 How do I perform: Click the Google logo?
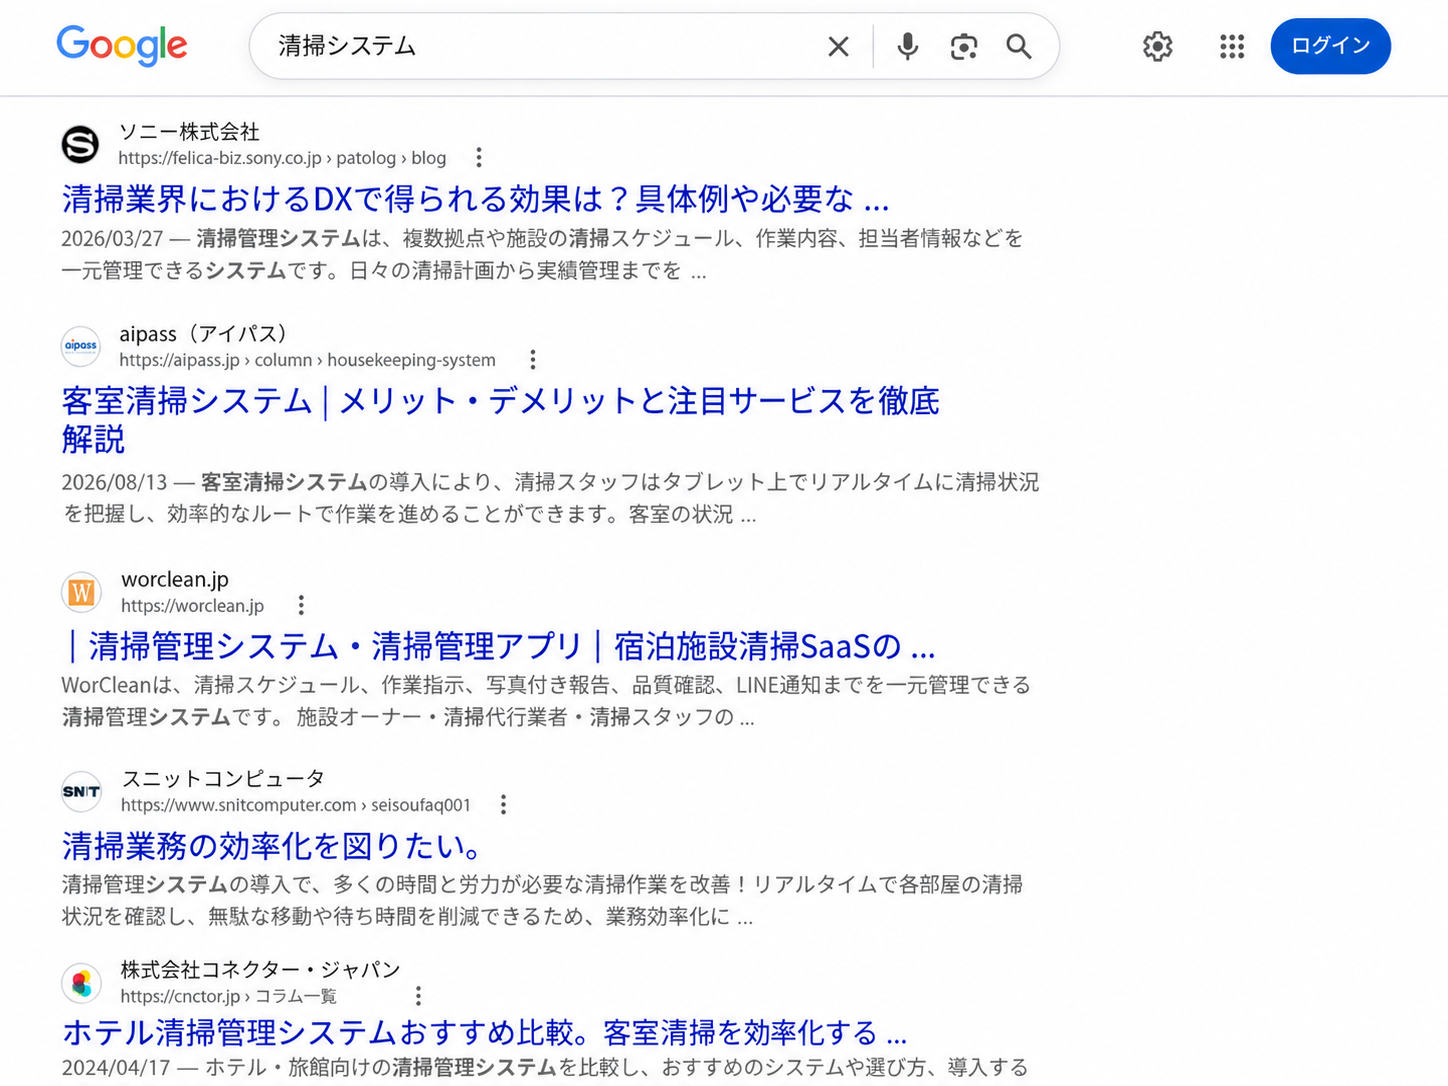point(122,46)
